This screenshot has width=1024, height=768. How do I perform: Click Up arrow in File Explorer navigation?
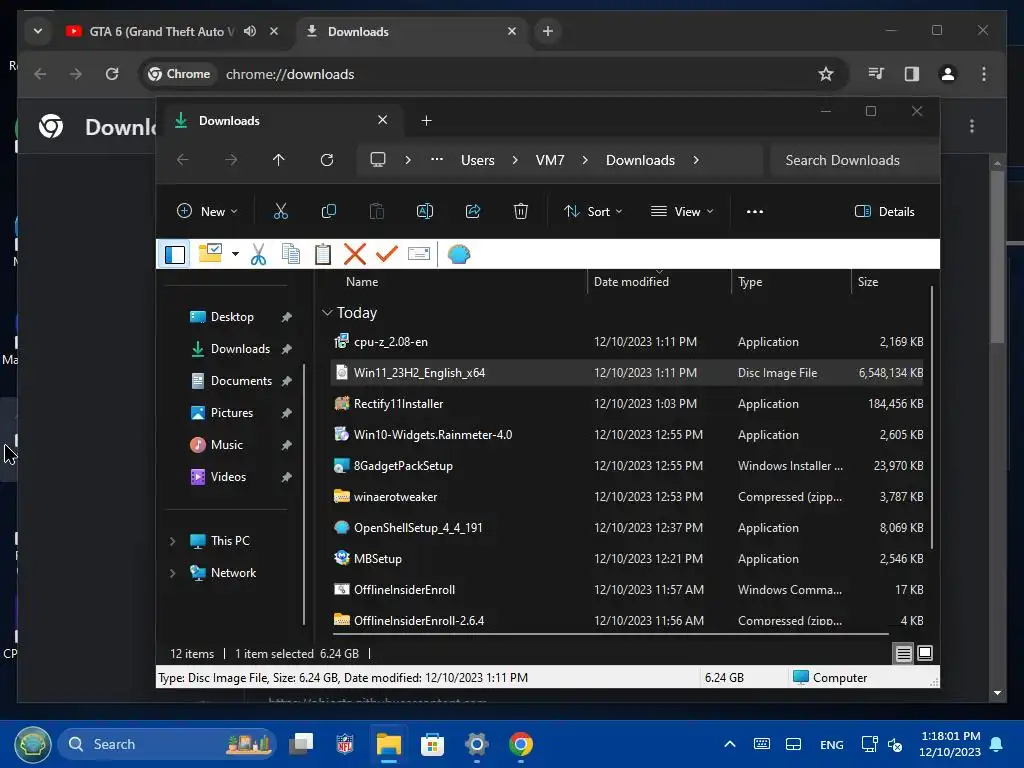click(278, 160)
